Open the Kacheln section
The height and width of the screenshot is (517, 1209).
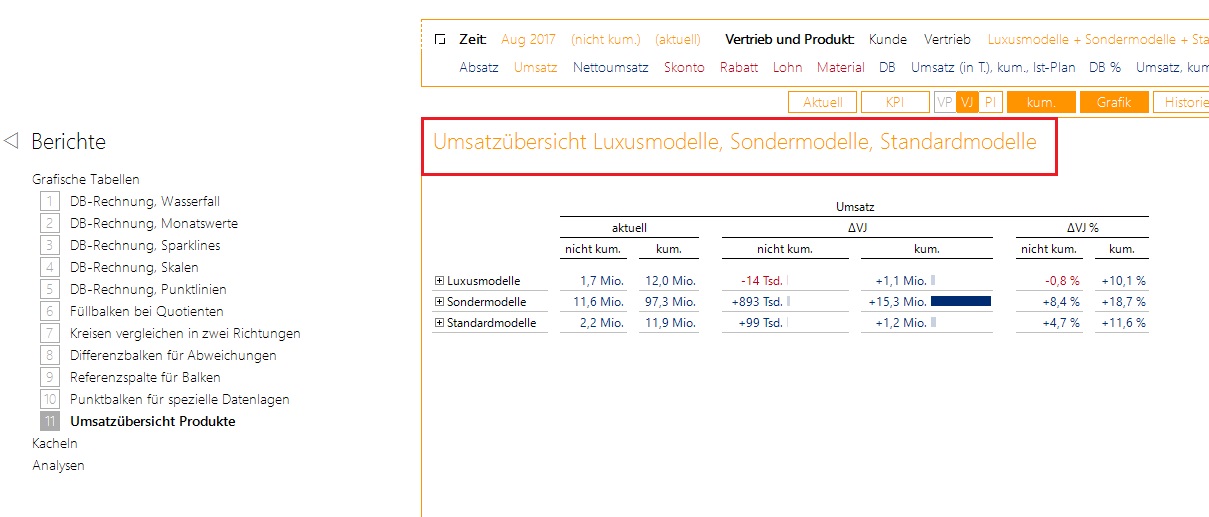coord(55,444)
